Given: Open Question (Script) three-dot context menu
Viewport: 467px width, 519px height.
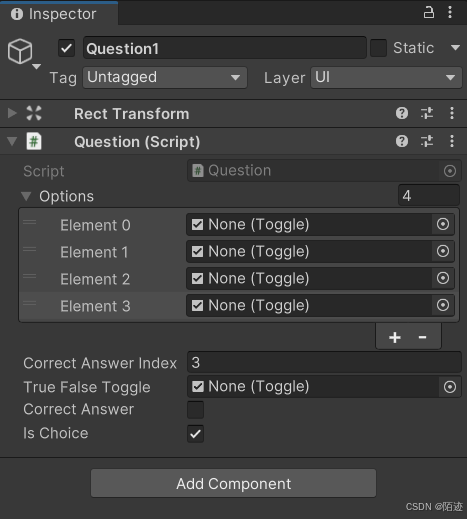Looking at the screenshot, I should [452, 141].
